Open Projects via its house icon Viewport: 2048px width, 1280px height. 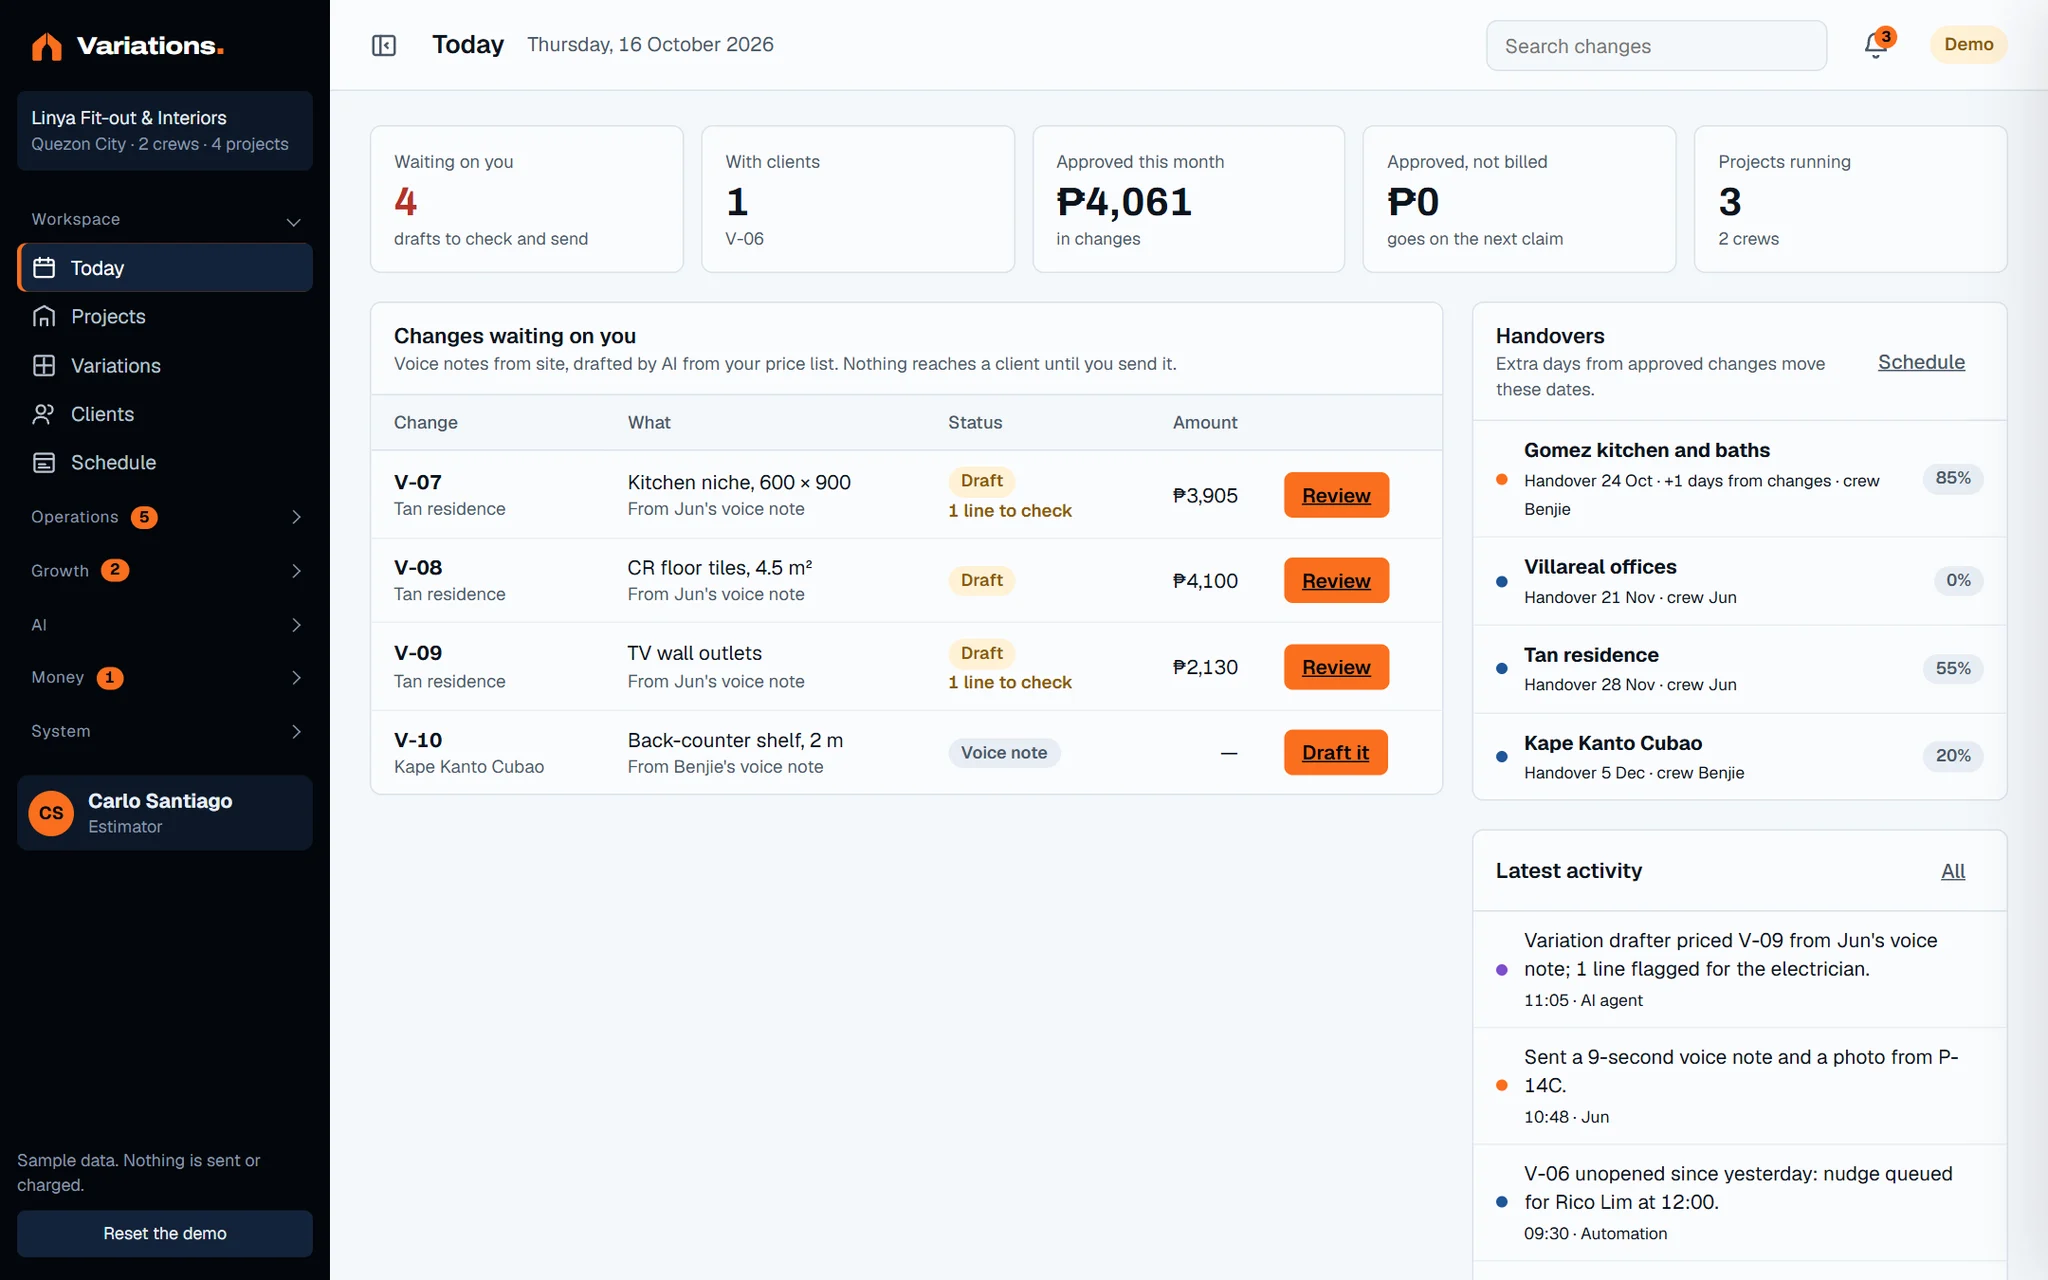click(x=44, y=316)
